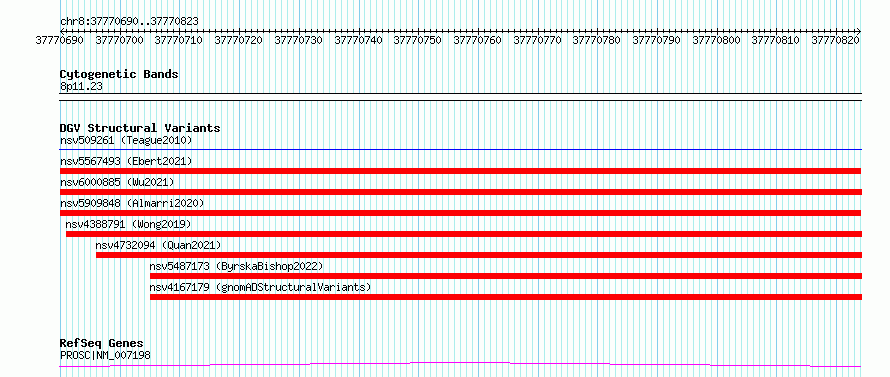Select the RefSeq Genes track title
Image resolution: width=890 pixels, height=377 pixels.
pyautogui.click(x=102, y=344)
